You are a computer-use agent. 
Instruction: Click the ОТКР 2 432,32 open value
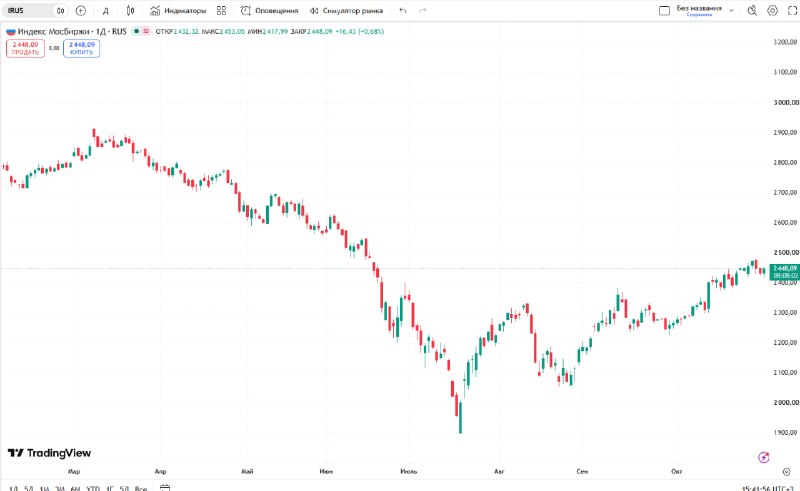[177, 32]
